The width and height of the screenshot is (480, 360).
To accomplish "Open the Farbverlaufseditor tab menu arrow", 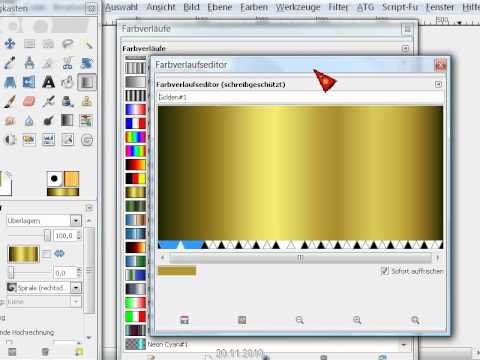I will 438,84.
